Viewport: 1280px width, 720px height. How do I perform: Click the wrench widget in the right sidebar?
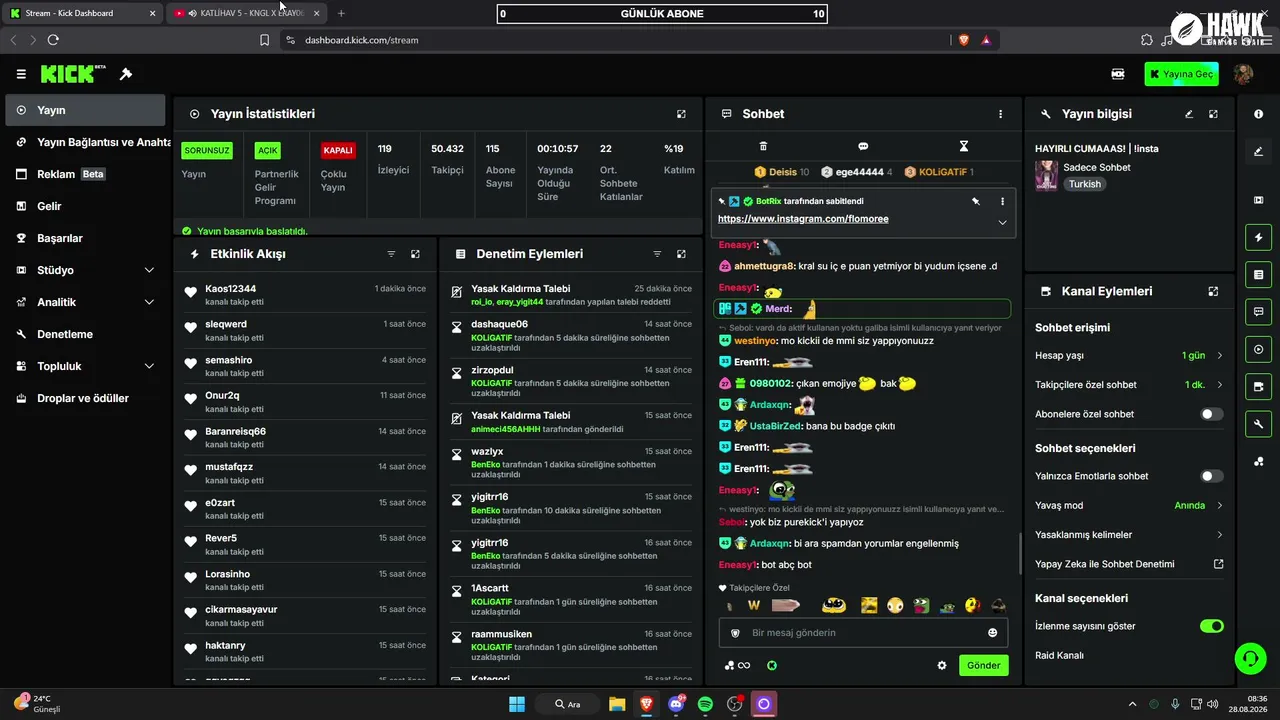[1258, 424]
